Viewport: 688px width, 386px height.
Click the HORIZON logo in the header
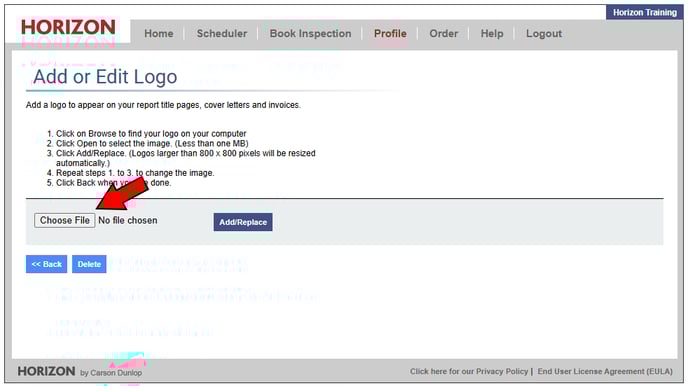[x=68, y=27]
